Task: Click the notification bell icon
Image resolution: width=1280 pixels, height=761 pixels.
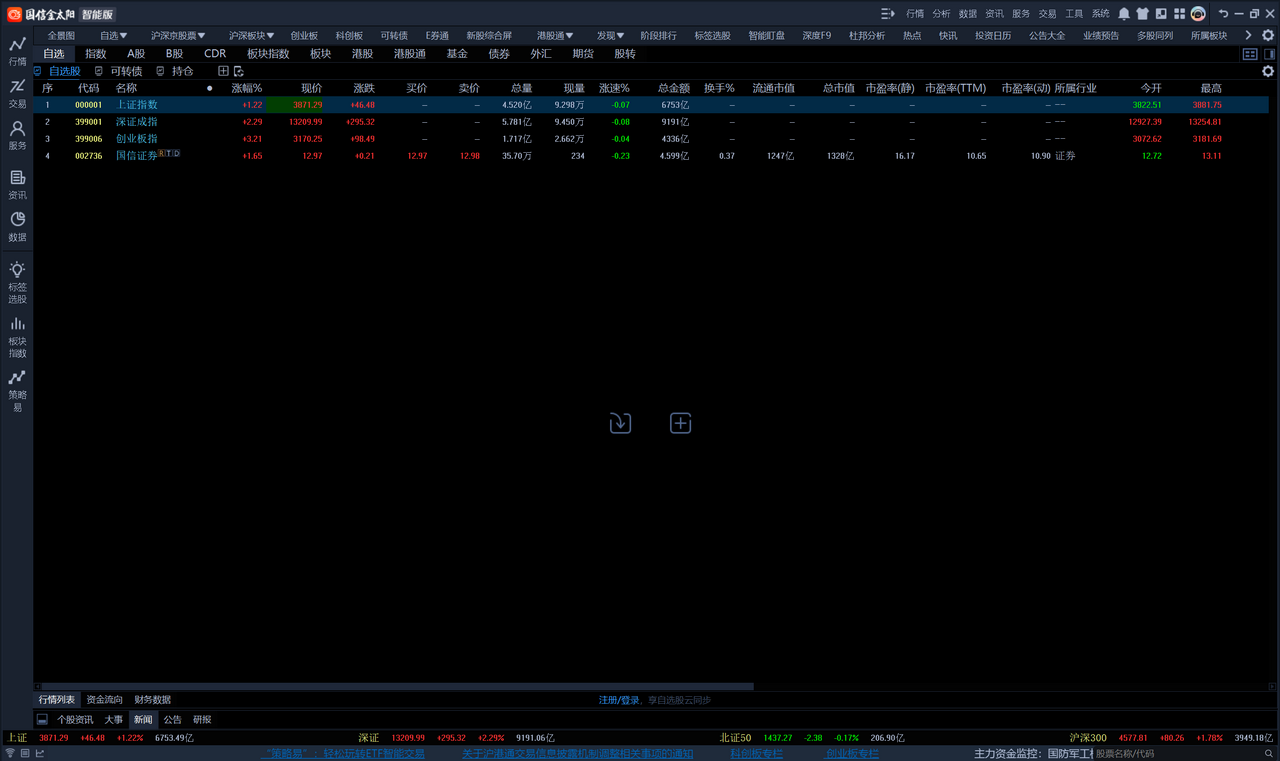Action: click(x=1123, y=14)
